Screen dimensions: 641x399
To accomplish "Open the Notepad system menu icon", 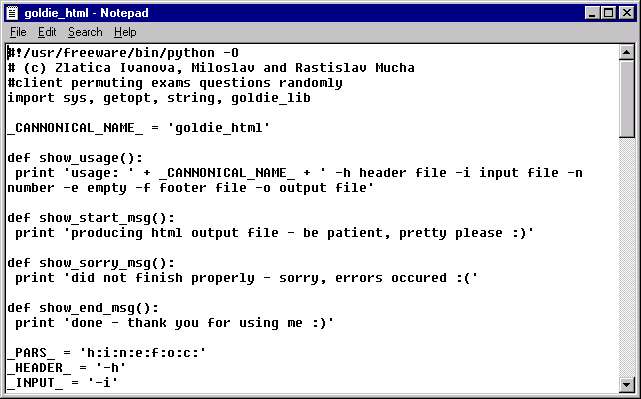I will coord(12,13).
